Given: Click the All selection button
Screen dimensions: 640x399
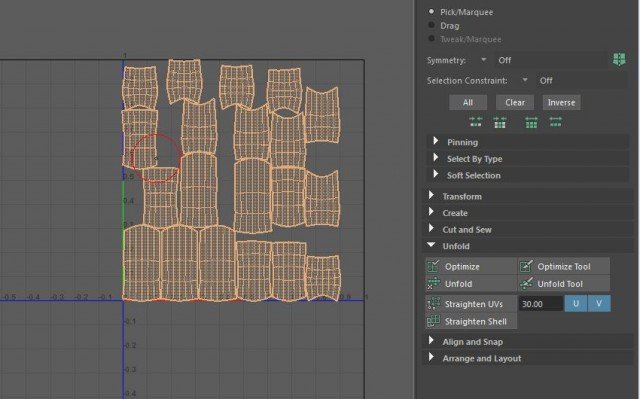Looking at the screenshot, I should pyautogui.click(x=468, y=102).
